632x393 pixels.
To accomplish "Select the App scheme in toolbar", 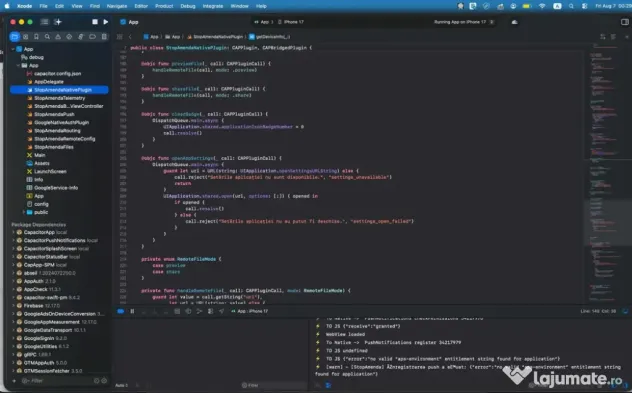I will 262,22.
